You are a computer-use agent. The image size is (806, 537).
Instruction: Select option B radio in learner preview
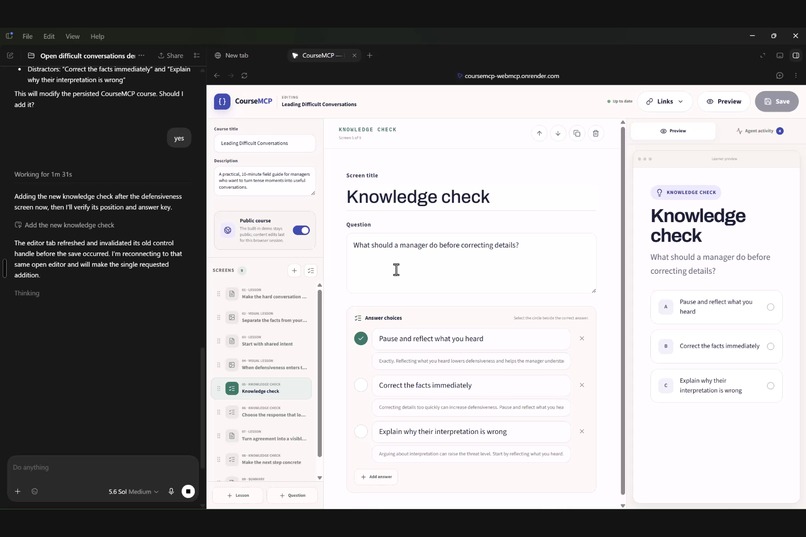pyautogui.click(x=770, y=346)
